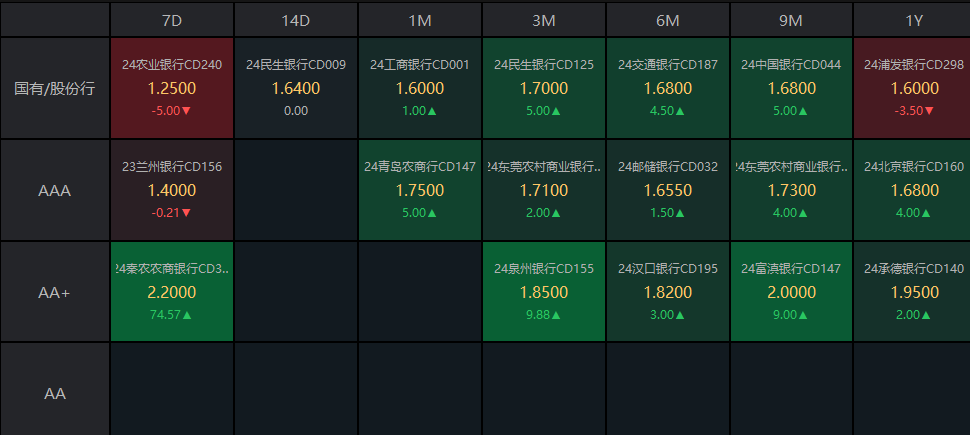This screenshot has height=435, width=970.
Task: Select the 14D tenor column header
Action: coord(296,20)
